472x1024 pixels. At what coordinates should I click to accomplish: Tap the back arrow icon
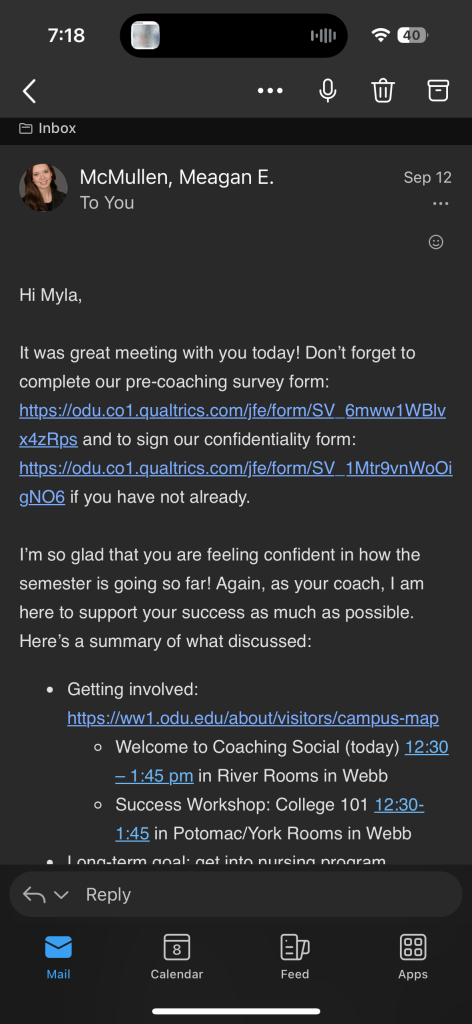tap(29, 91)
